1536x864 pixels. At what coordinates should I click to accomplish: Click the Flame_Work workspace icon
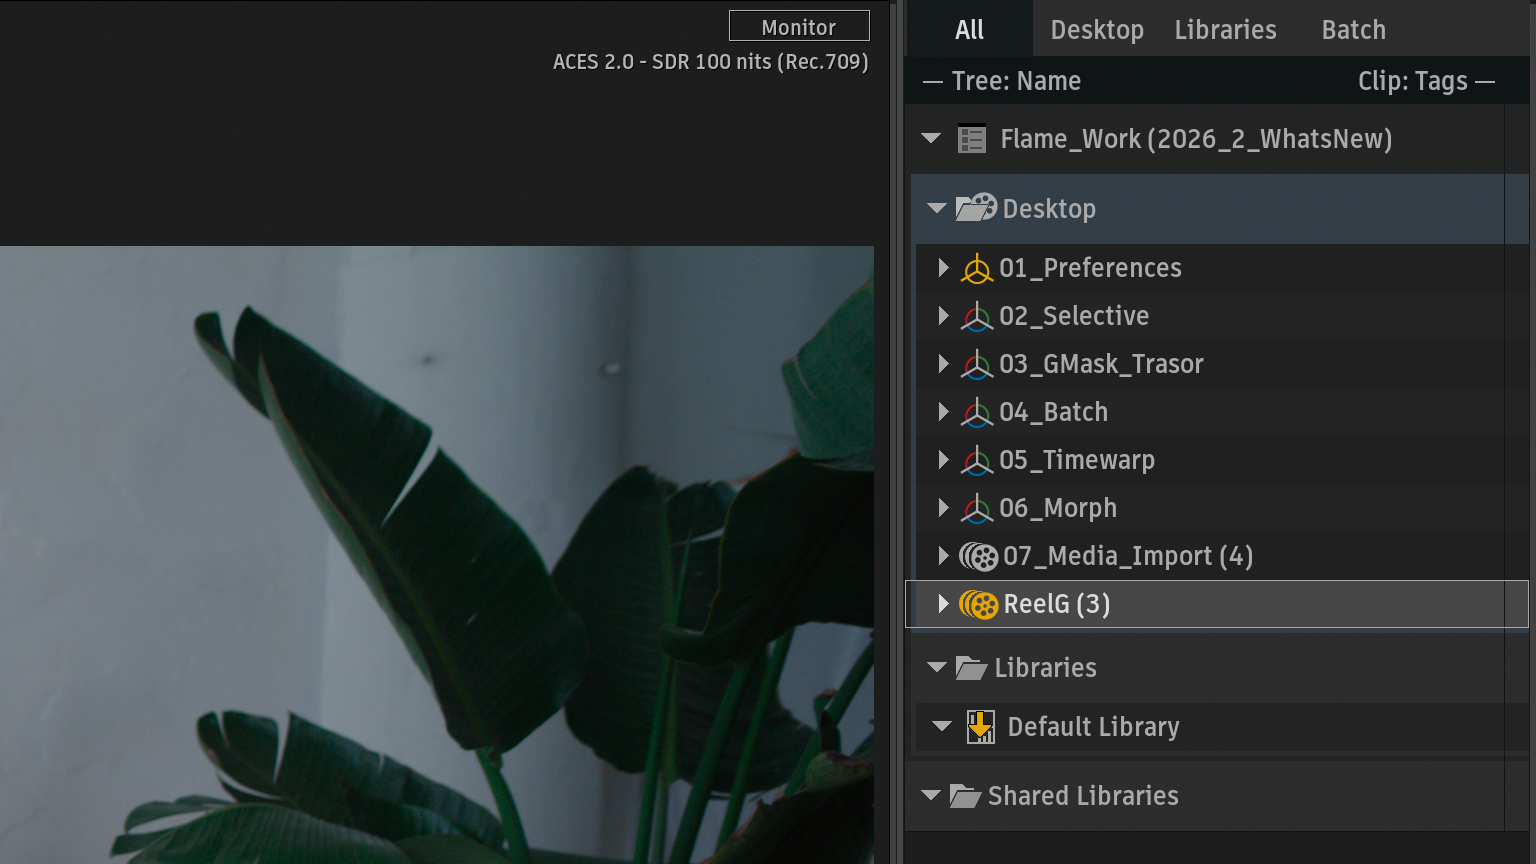pos(972,139)
